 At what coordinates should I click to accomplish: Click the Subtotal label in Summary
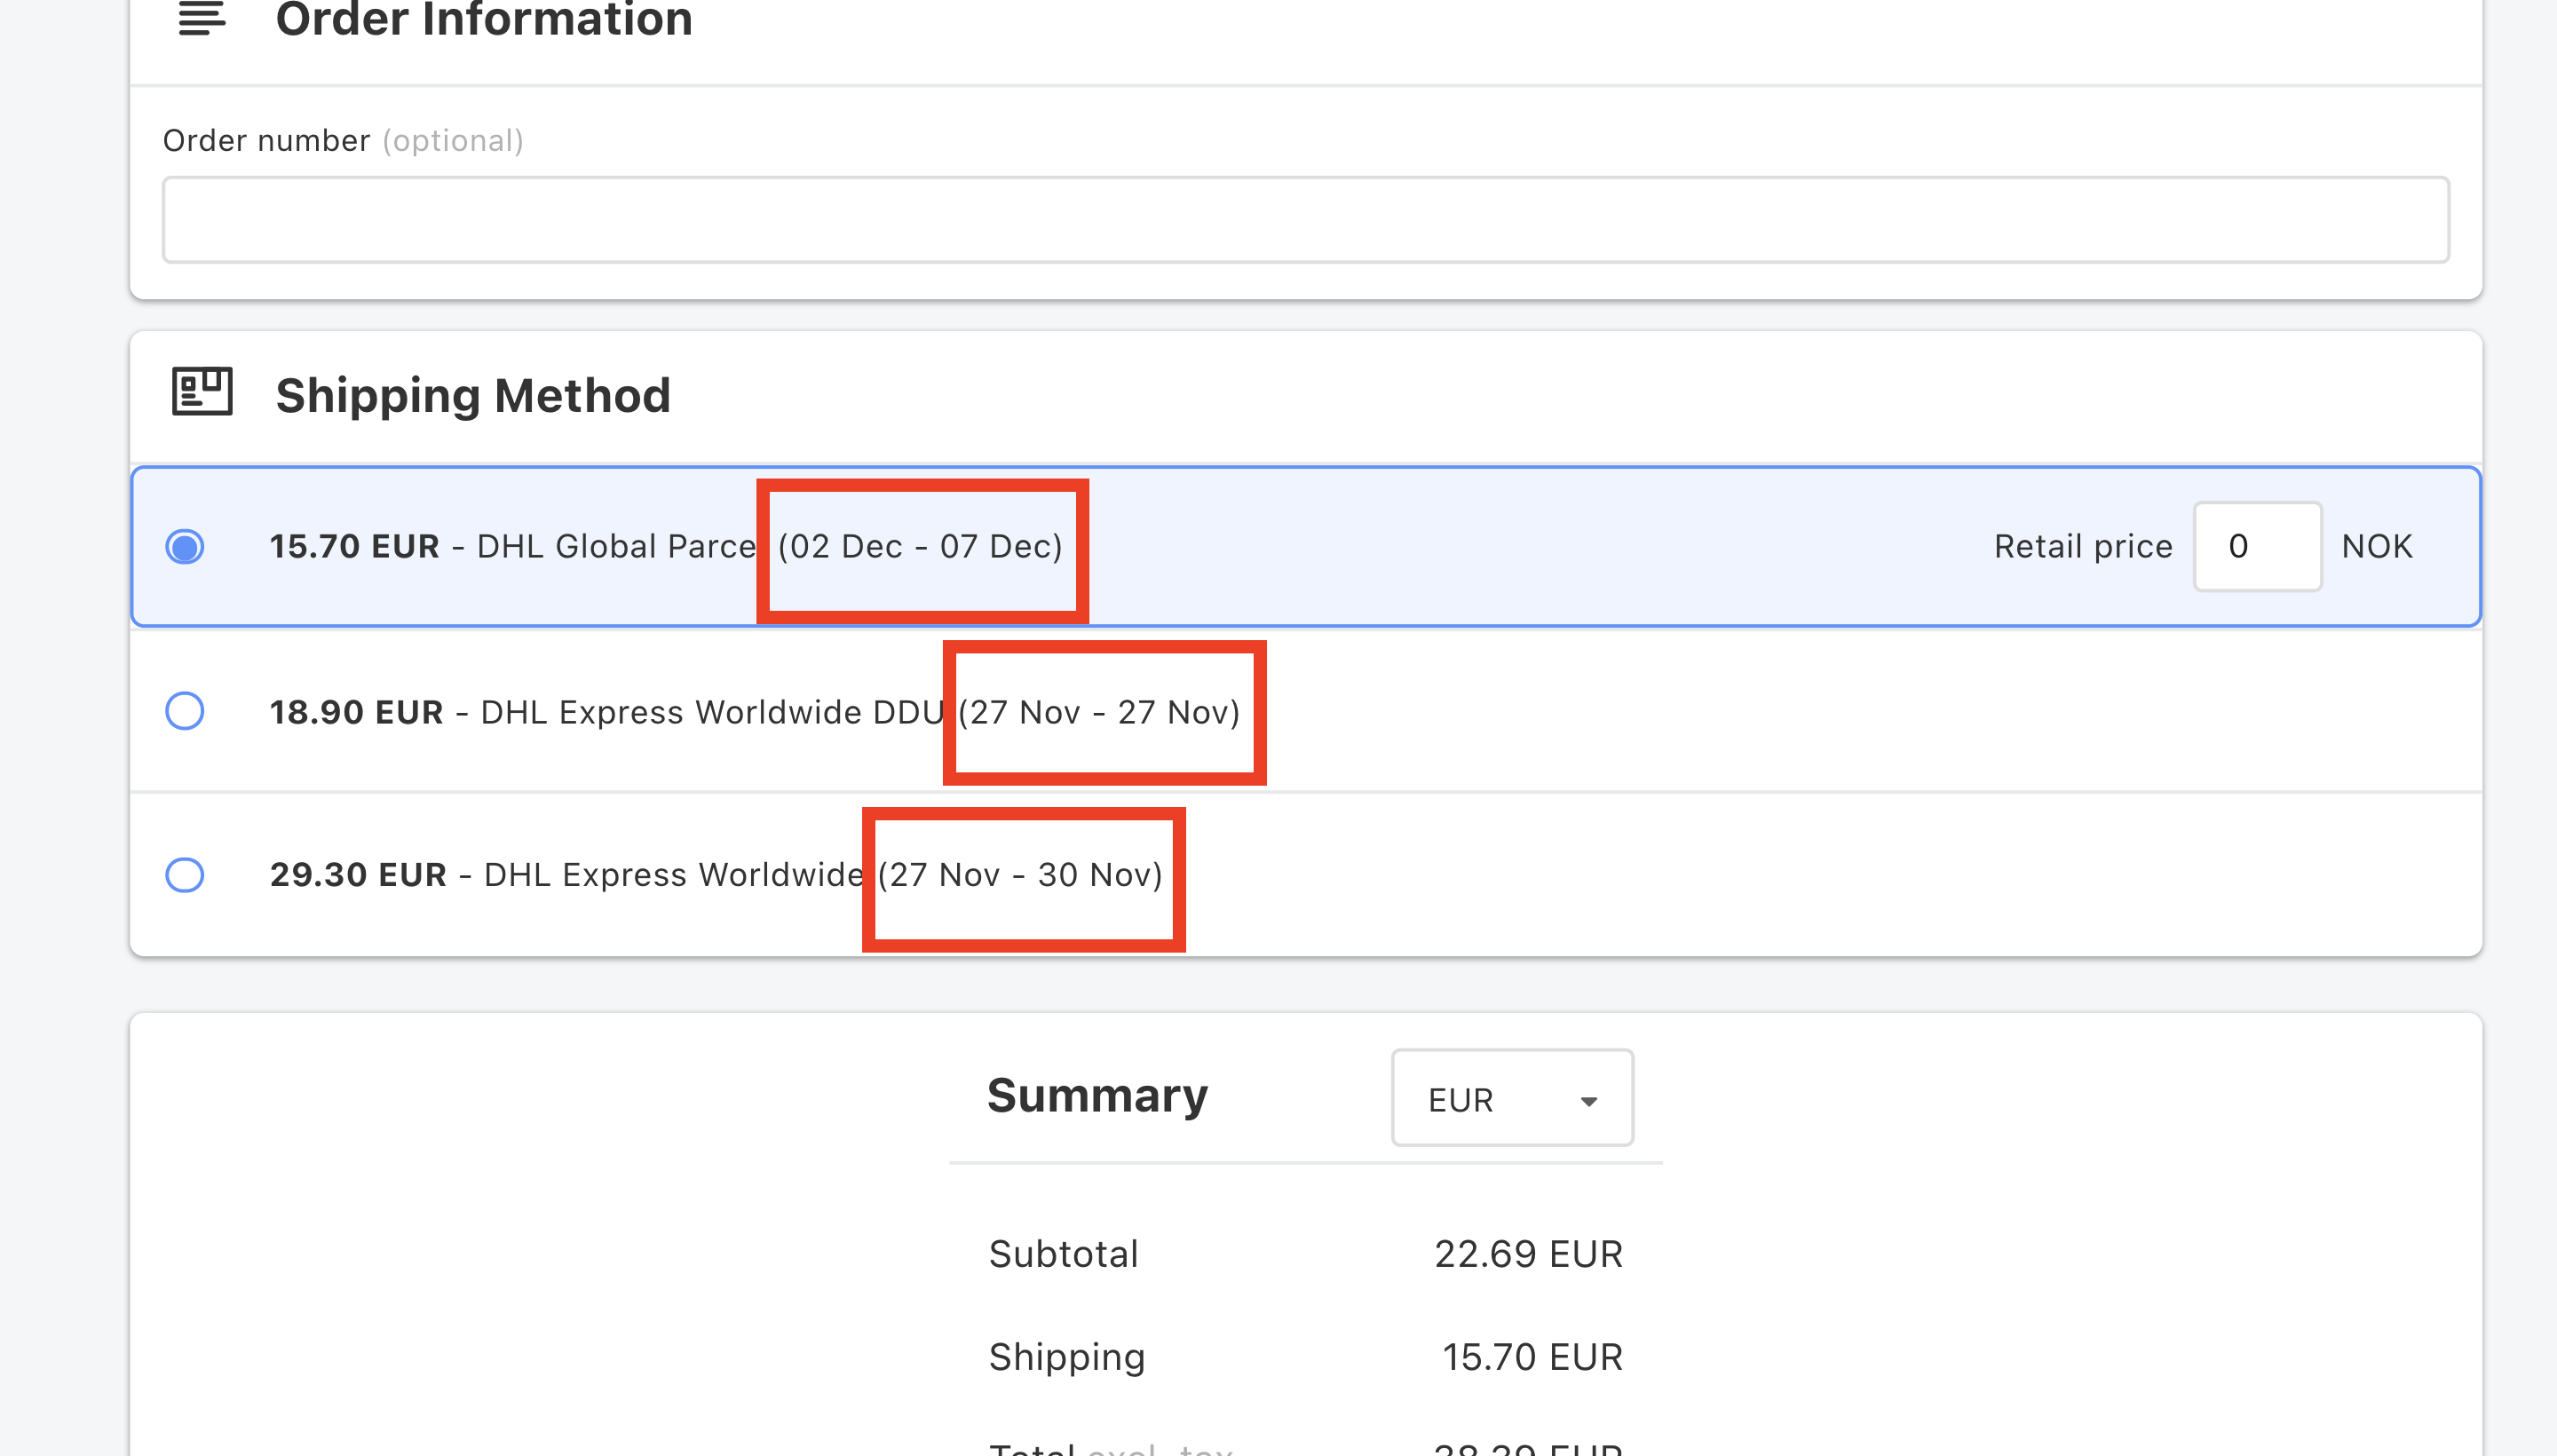point(1063,1254)
